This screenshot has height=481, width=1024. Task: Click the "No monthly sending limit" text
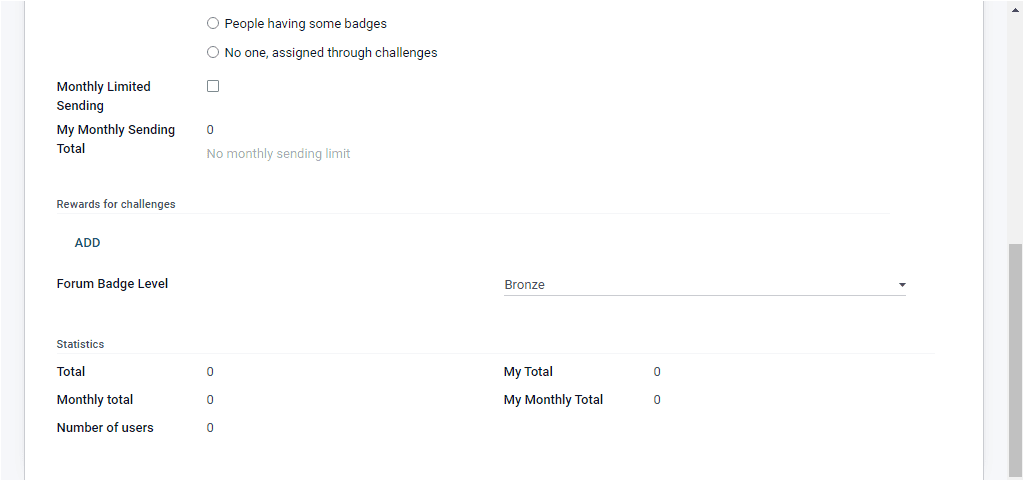coord(278,154)
